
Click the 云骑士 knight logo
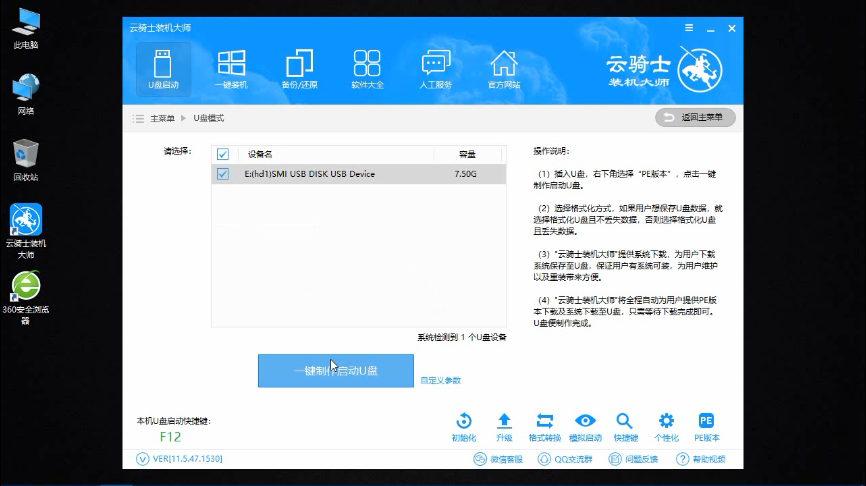700,70
